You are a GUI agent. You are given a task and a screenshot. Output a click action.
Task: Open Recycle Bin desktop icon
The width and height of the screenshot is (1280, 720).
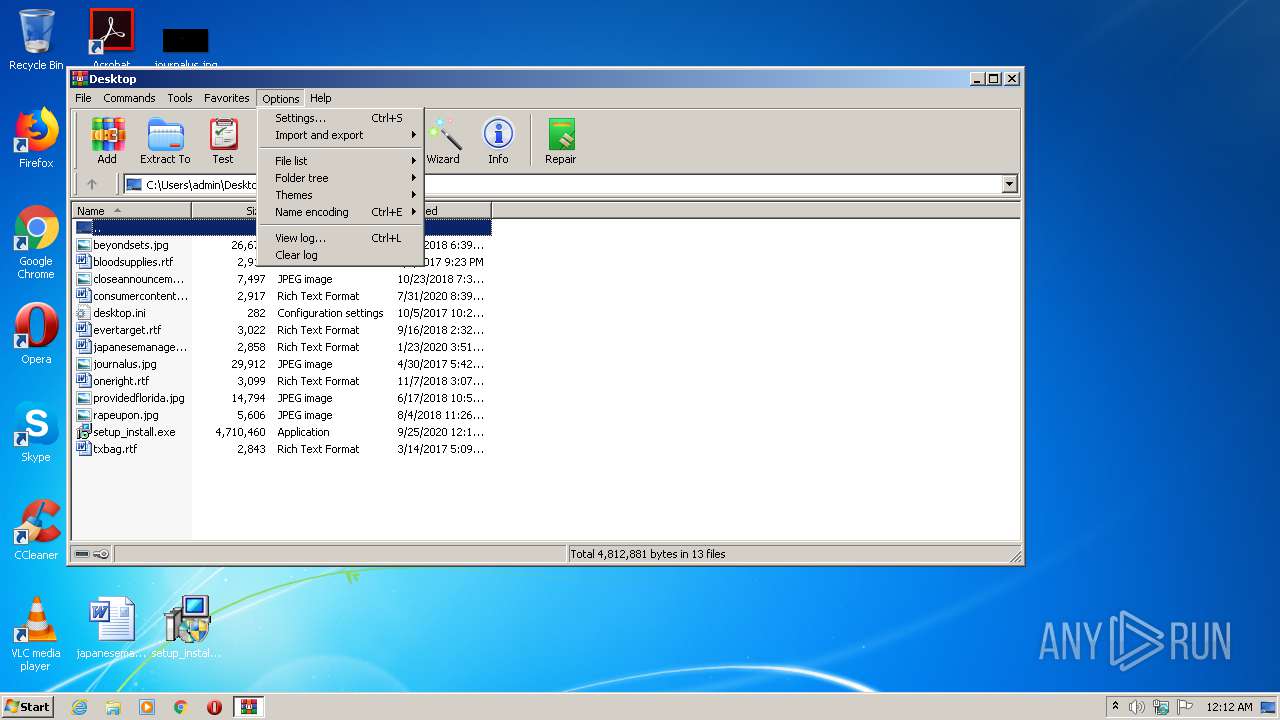[x=36, y=40]
